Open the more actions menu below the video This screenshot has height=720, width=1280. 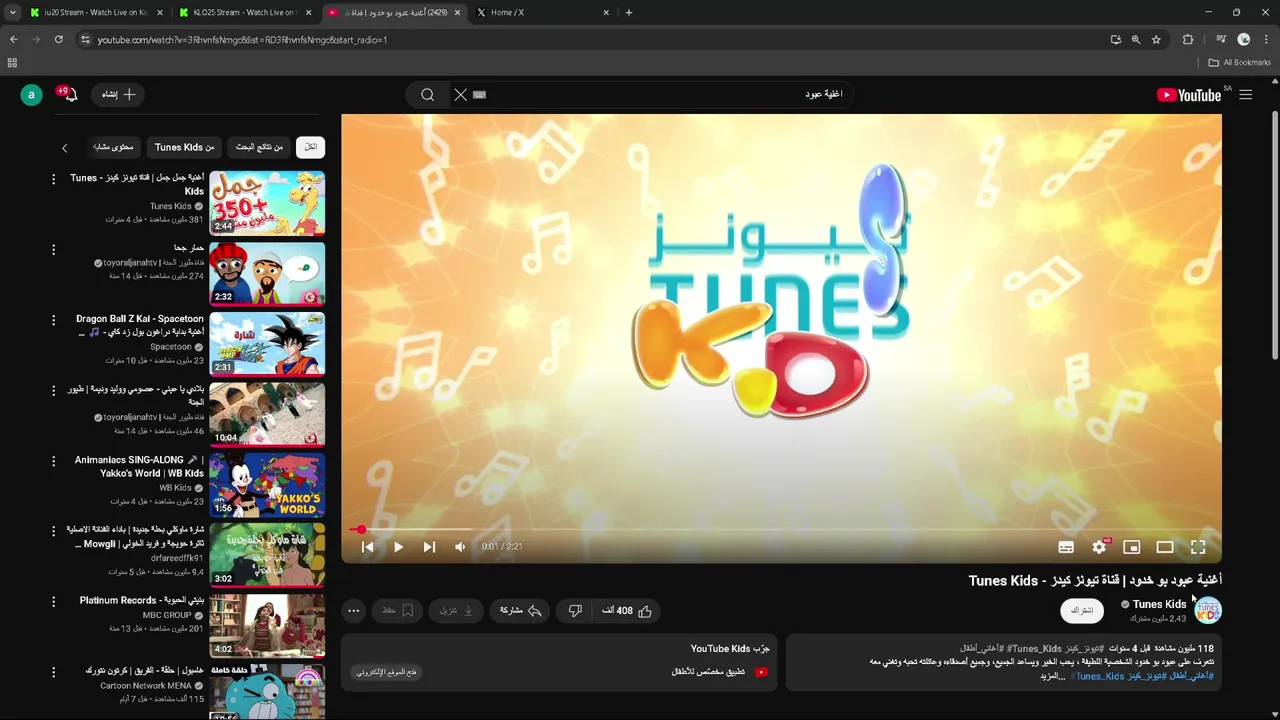click(353, 611)
